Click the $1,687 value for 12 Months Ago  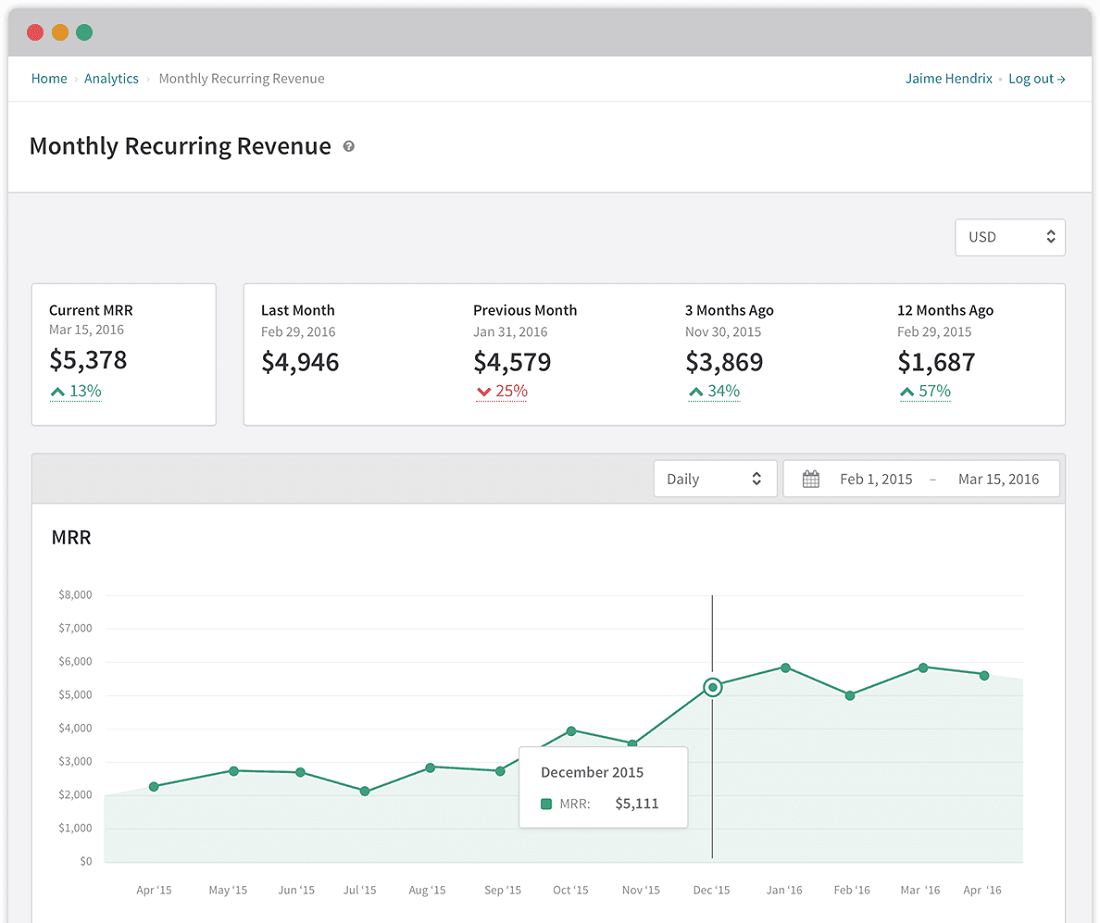pos(937,362)
